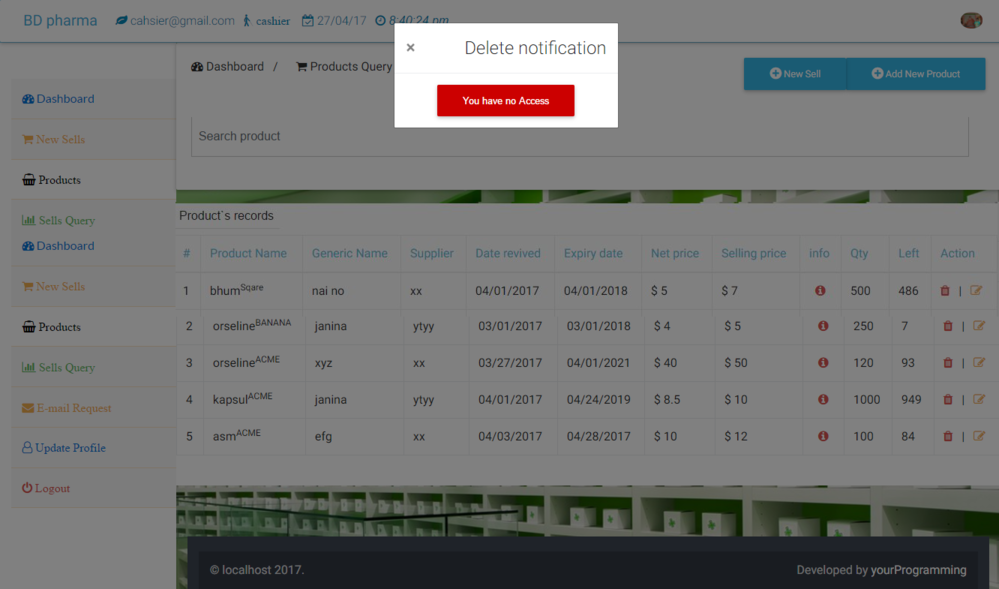The width and height of the screenshot is (999, 589).
Task: Click the info icon for asm product
Action: 823,437
